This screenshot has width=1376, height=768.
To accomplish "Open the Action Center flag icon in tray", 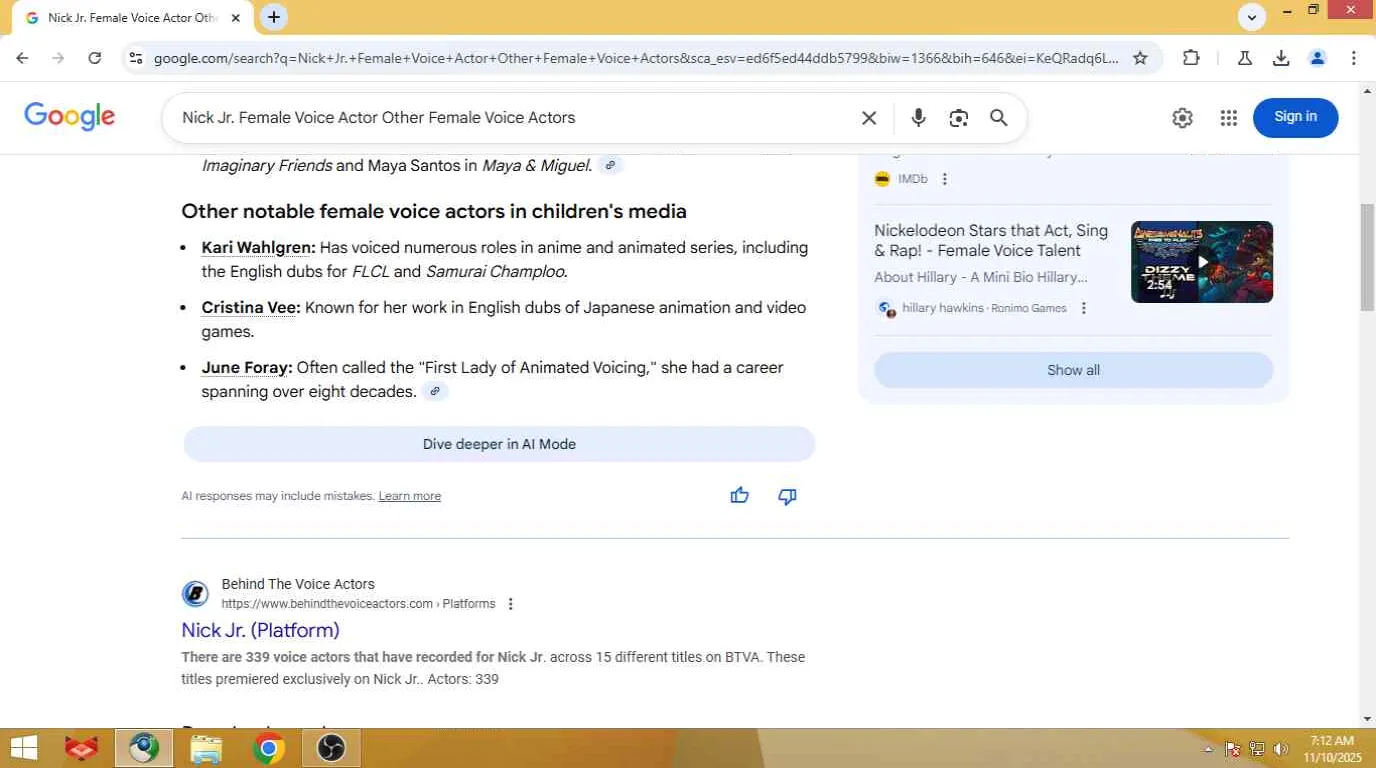I will coord(1232,749).
